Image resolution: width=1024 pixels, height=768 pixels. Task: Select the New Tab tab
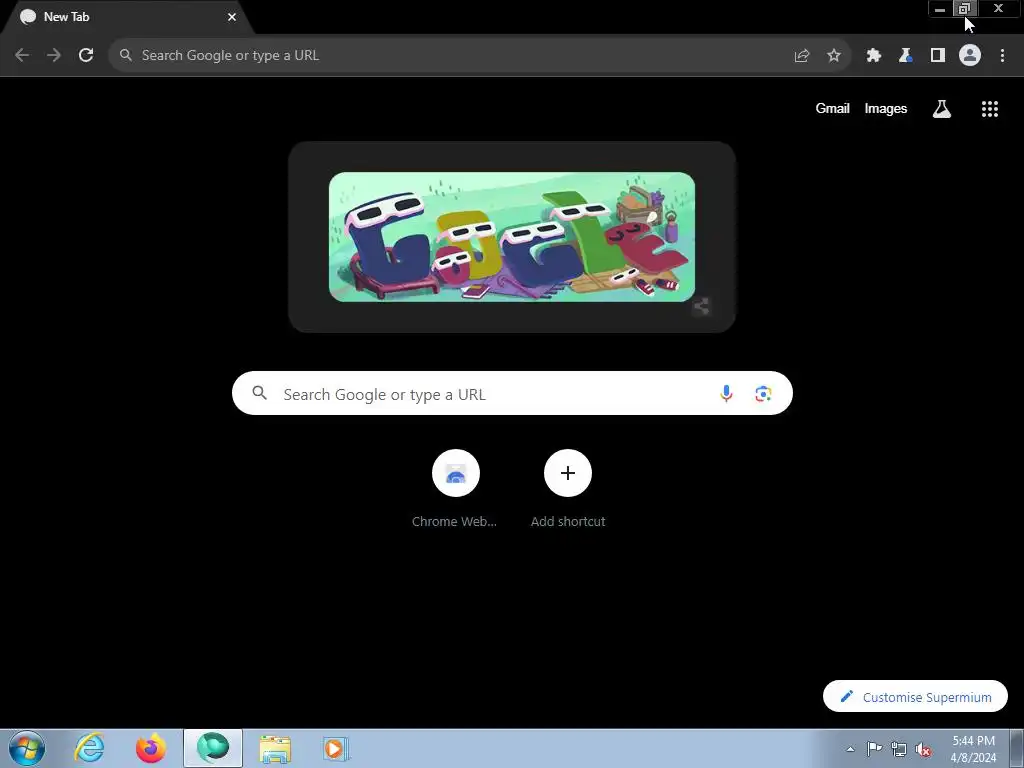127,17
